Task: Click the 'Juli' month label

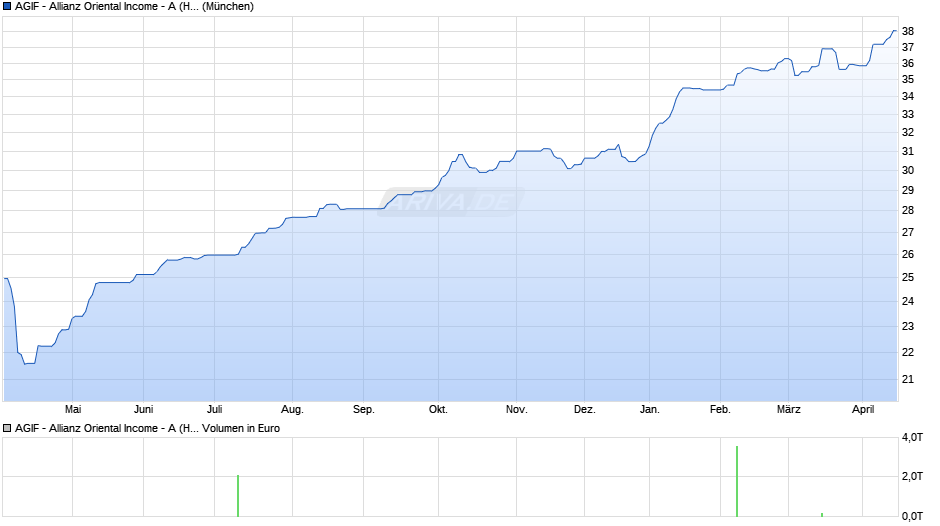Action: point(215,409)
